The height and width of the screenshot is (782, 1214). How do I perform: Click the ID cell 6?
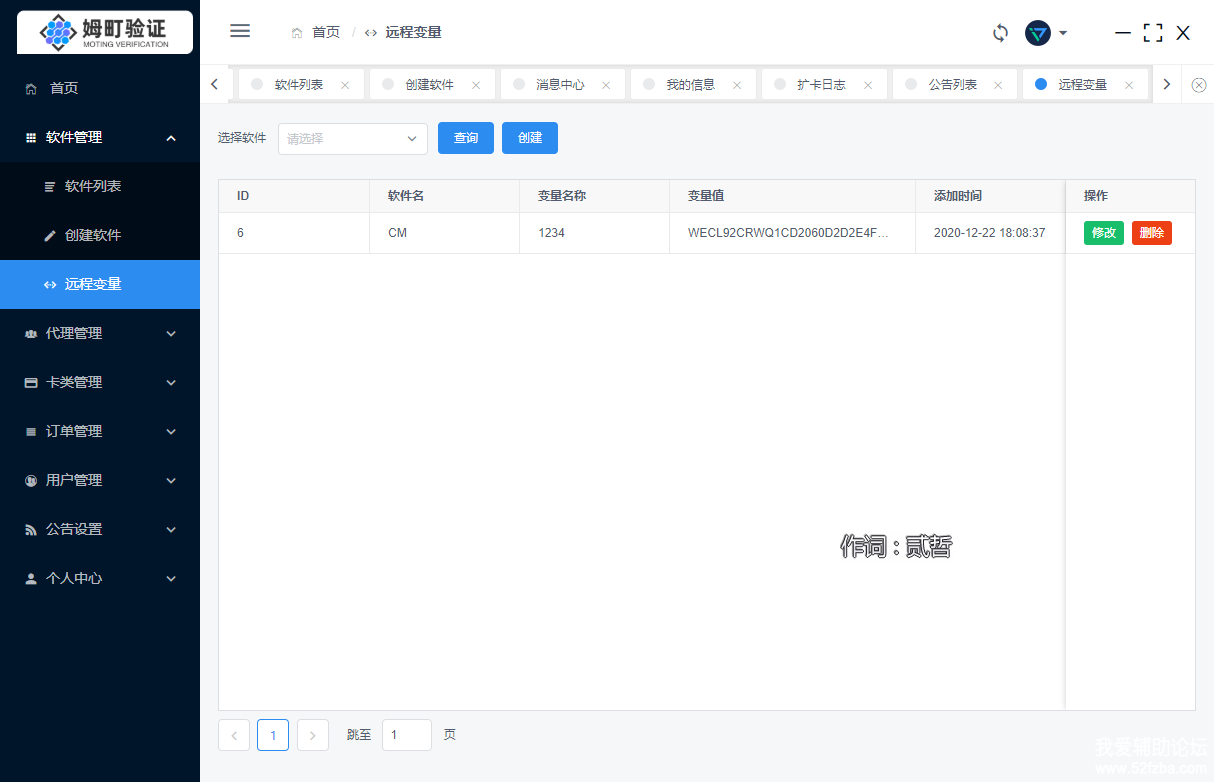coord(294,233)
